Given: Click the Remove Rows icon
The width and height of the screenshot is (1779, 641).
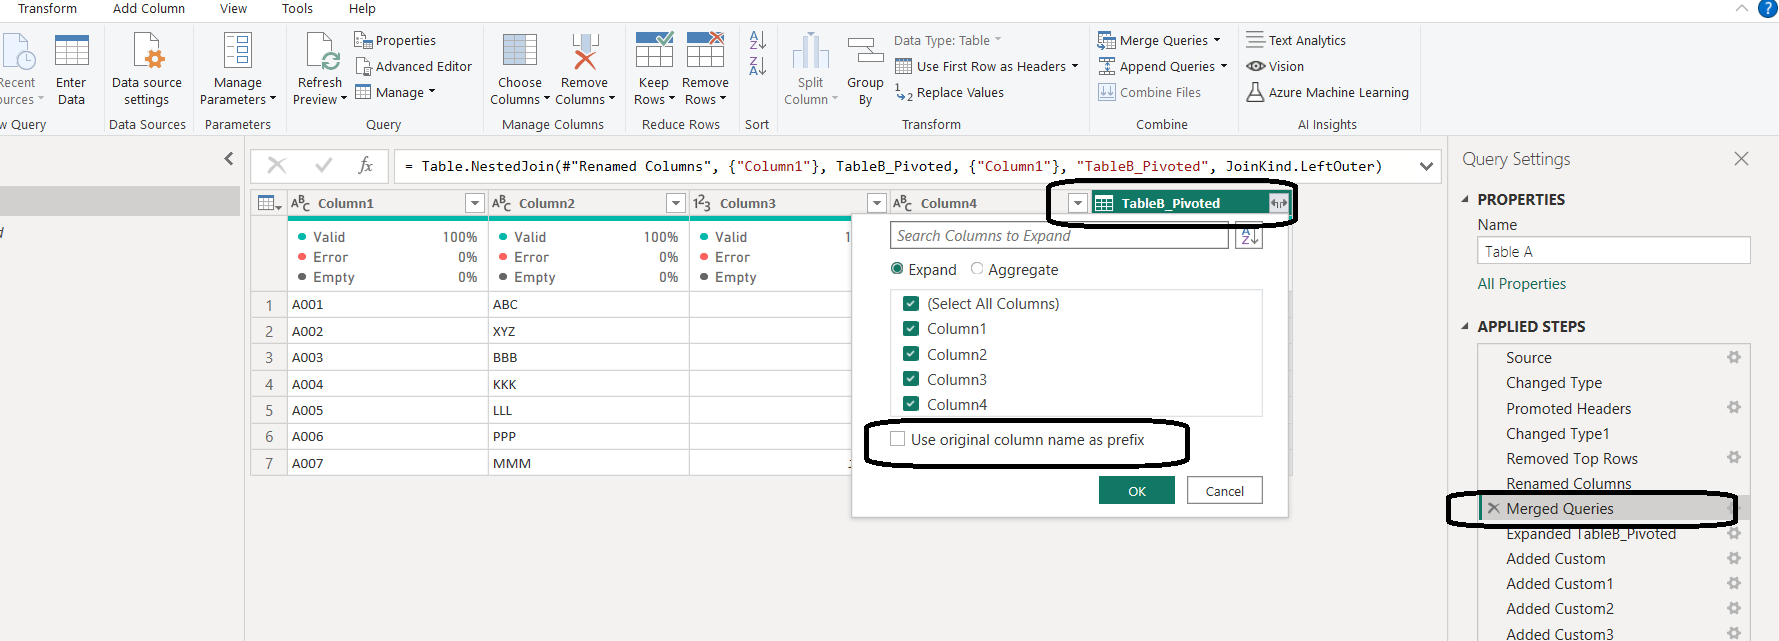Looking at the screenshot, I should tap(705, 50).
